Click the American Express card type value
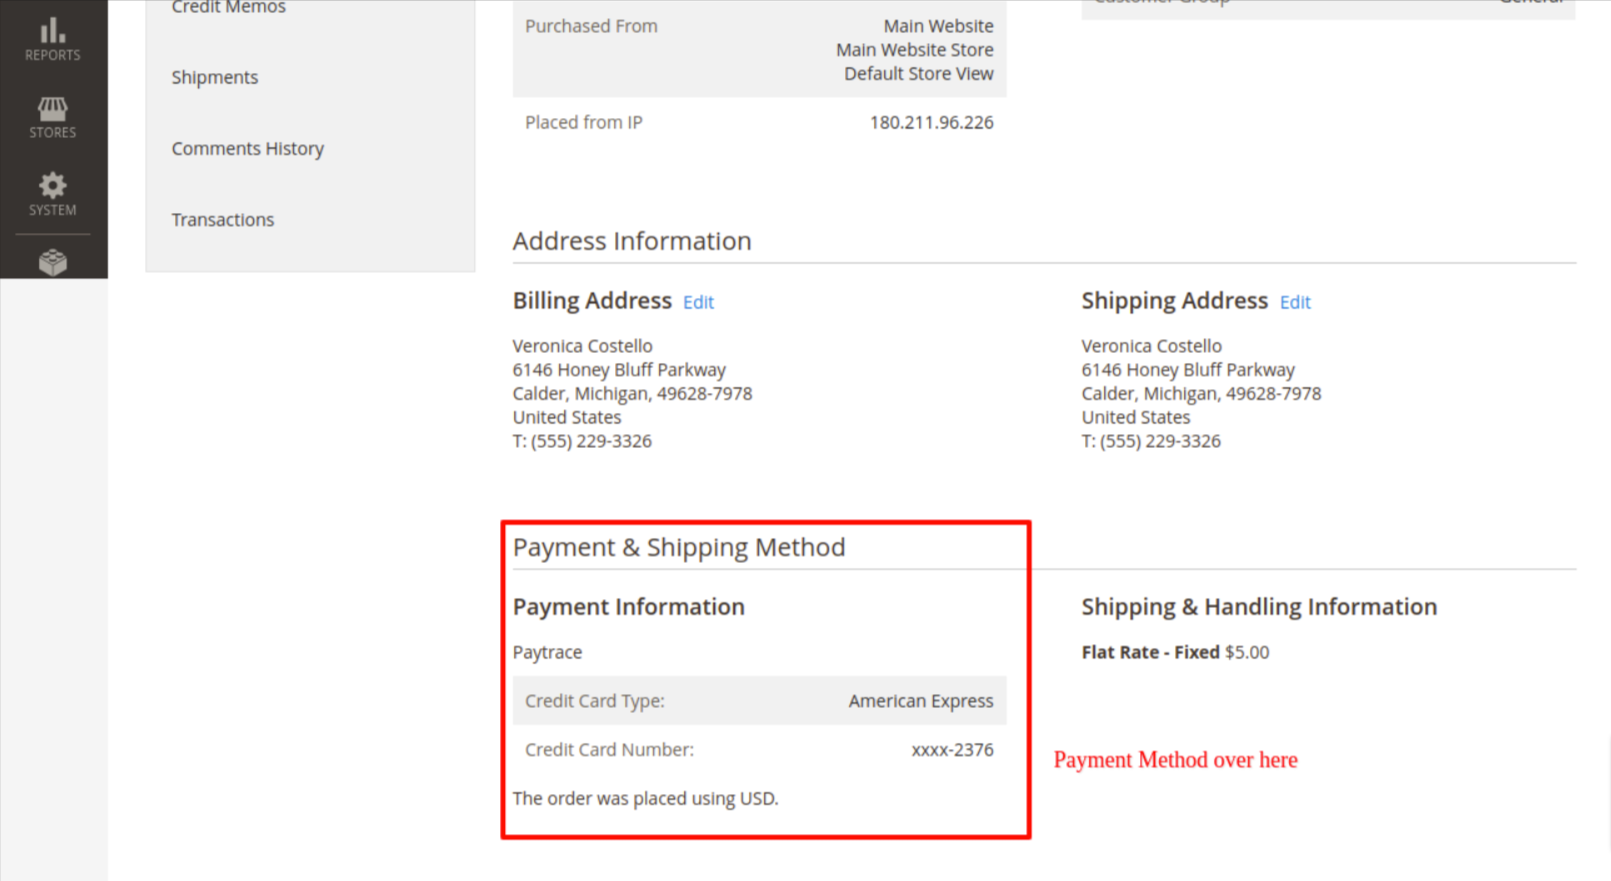 pyautogui.click(x=920, y=701)
